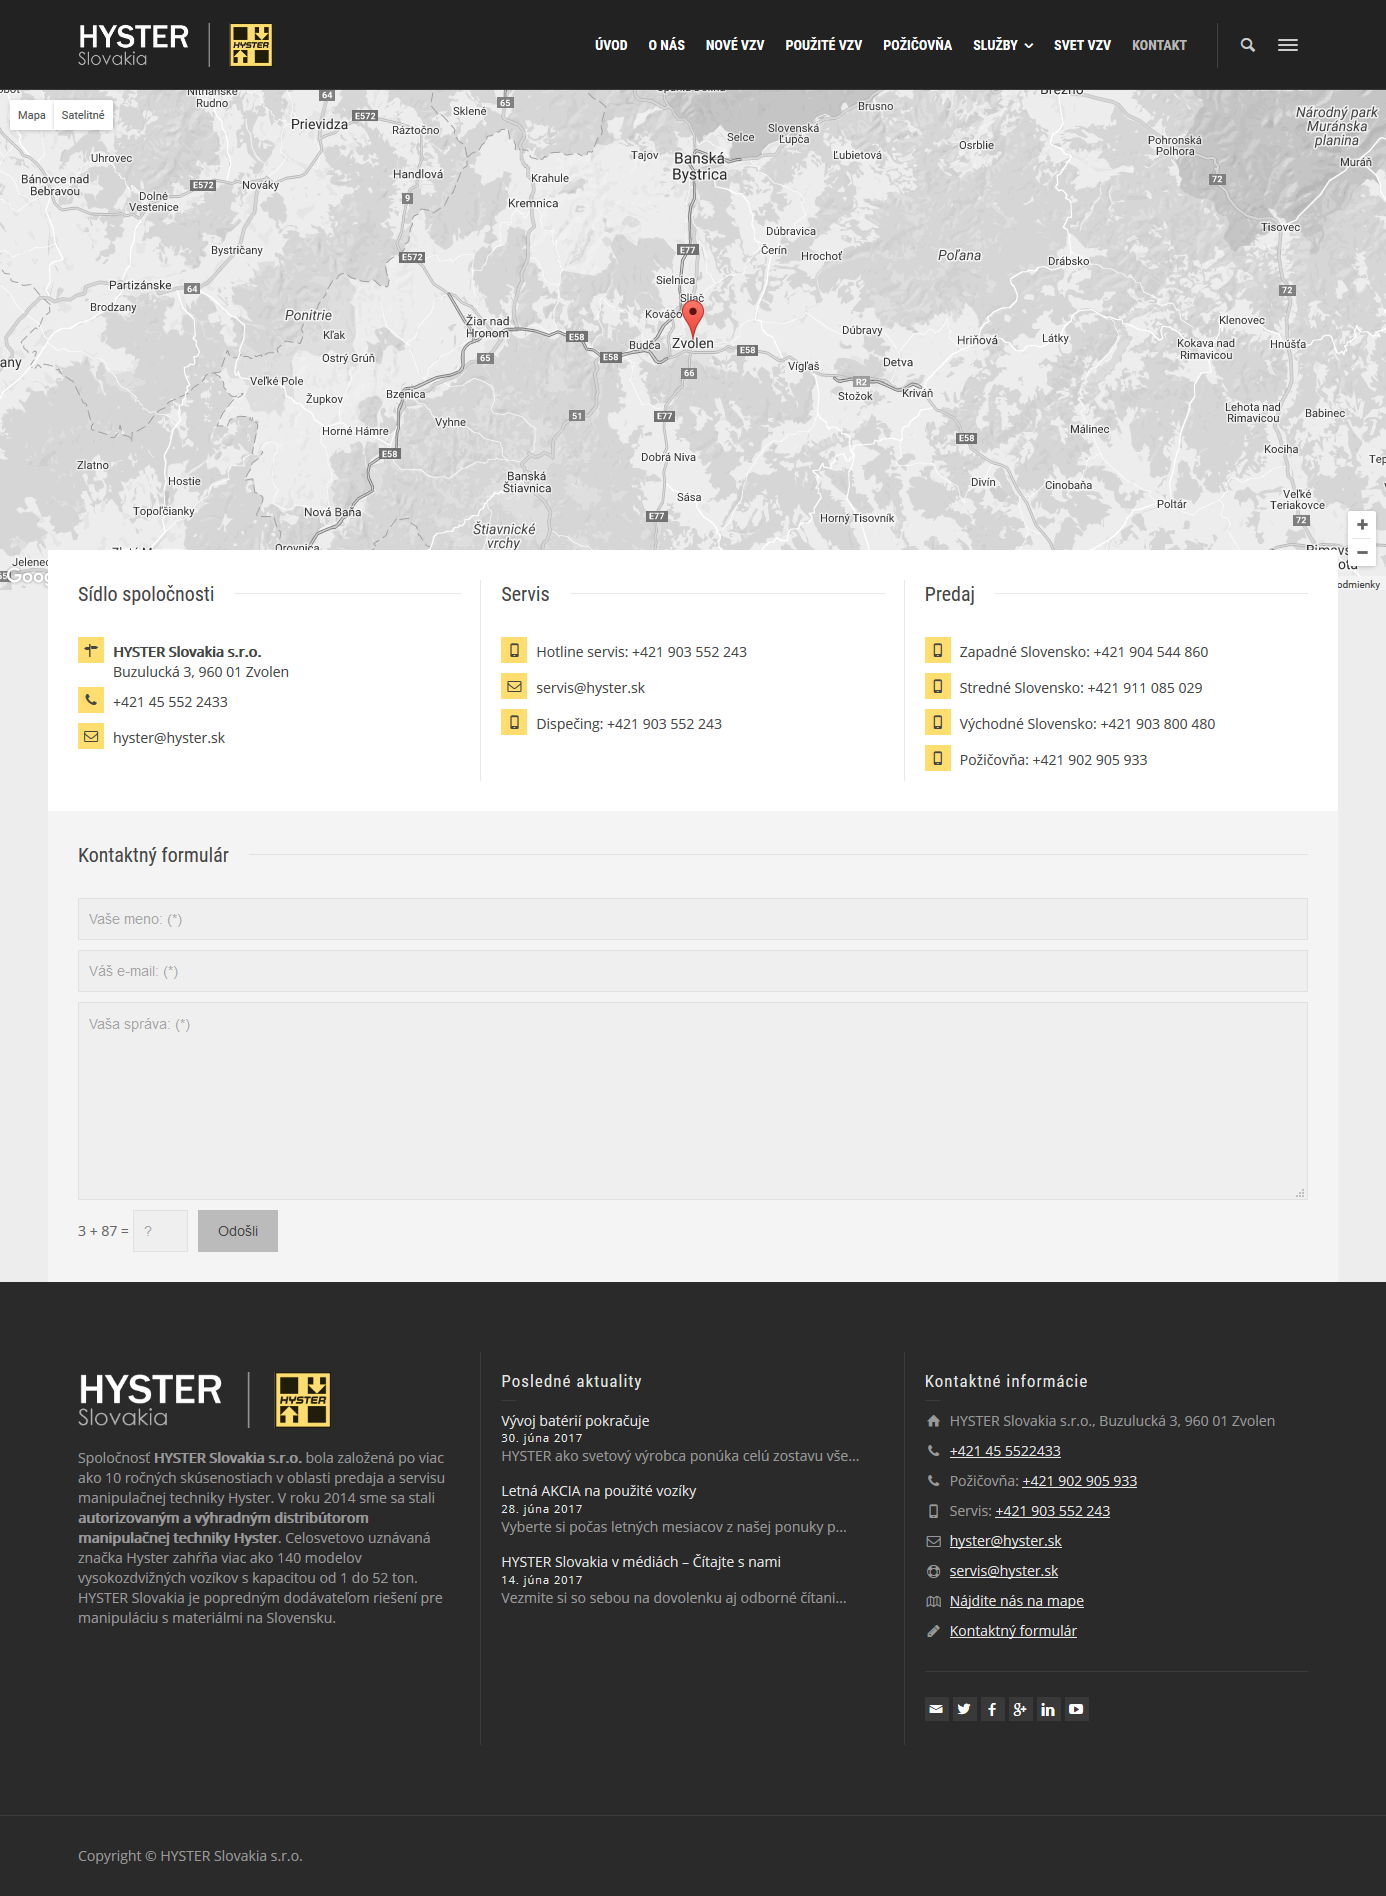
Task: Click envelope icon beside hyster@hyster.sk in Sídlo
Action: point(91,736)
